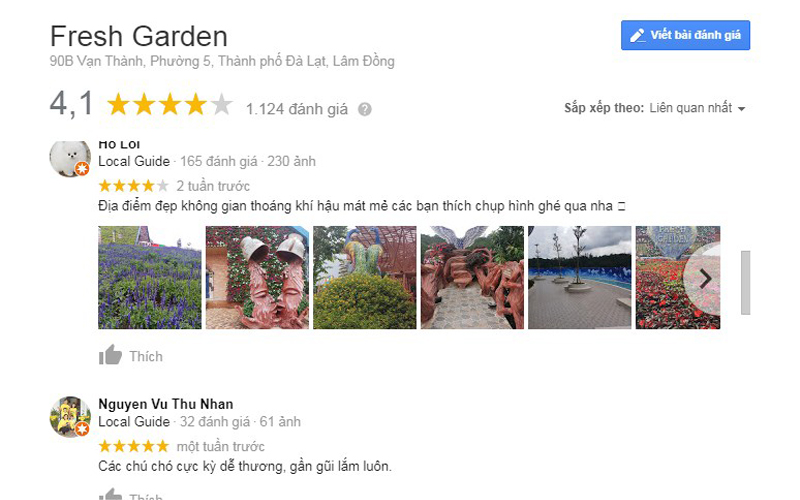
Task: Open Nguyen Vu Thu Nhan's profile name link
Action: (x=166, y=404)
